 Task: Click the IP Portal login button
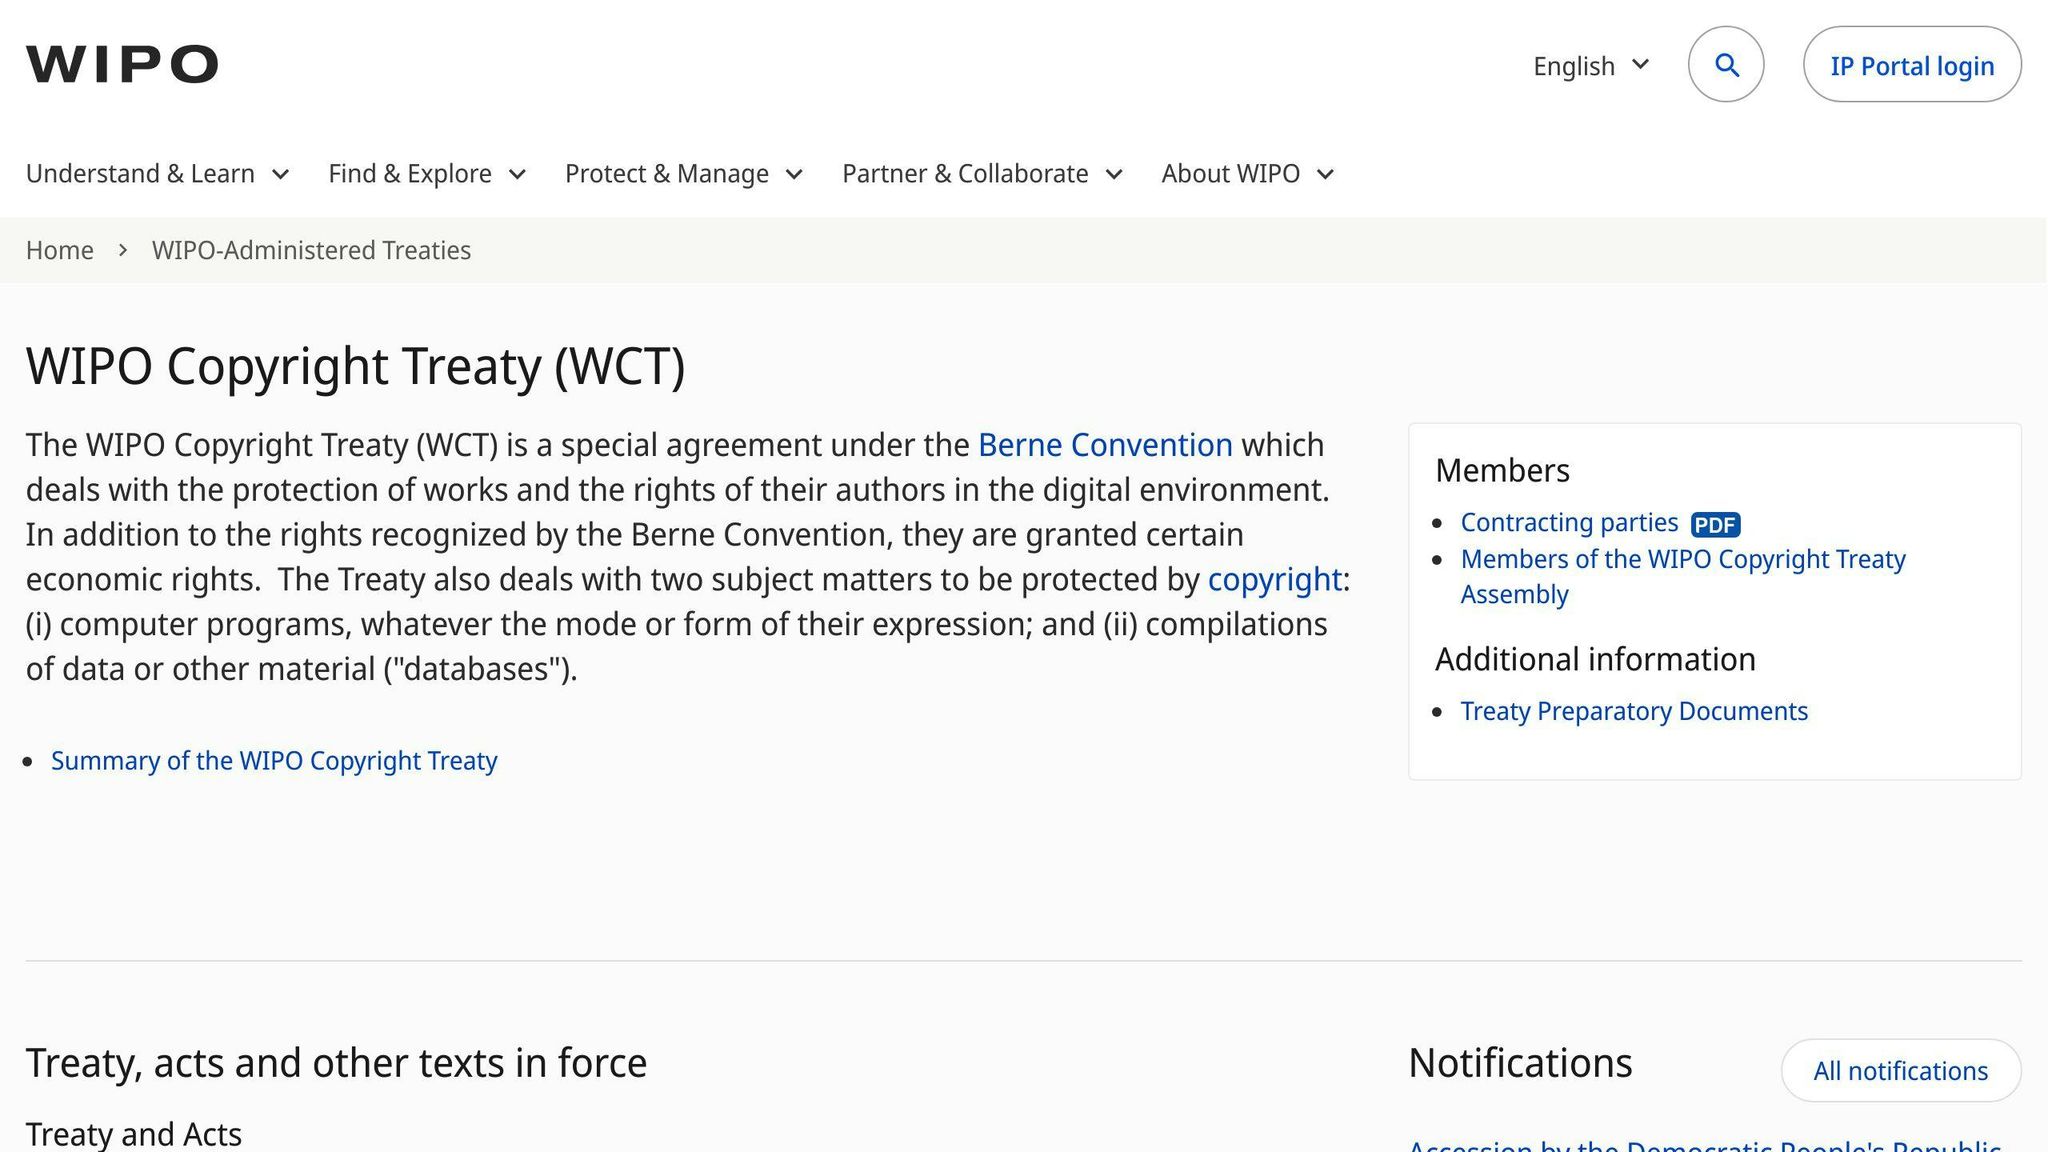pyautogui.click(x=1912, y=64)
